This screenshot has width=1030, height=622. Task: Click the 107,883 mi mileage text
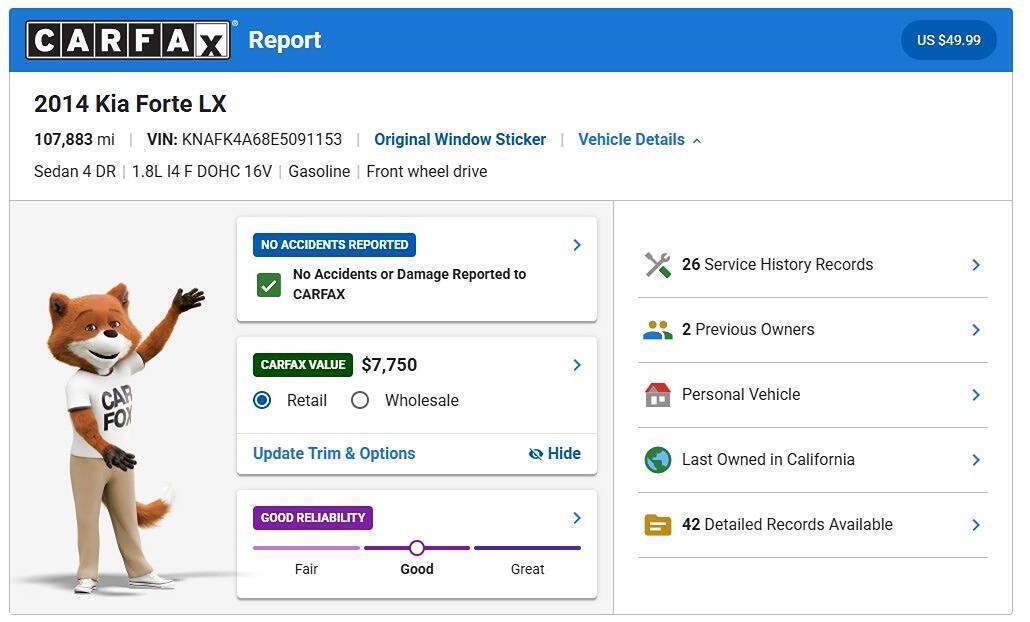74,140
